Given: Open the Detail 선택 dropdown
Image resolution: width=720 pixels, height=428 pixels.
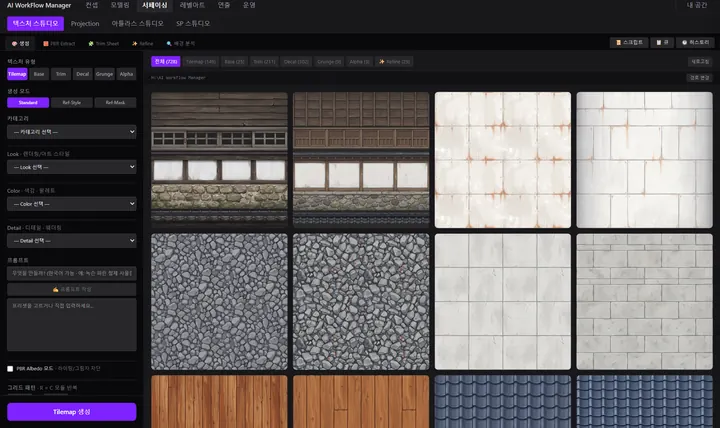Looking at the screenshot, I should coord(72,241).
